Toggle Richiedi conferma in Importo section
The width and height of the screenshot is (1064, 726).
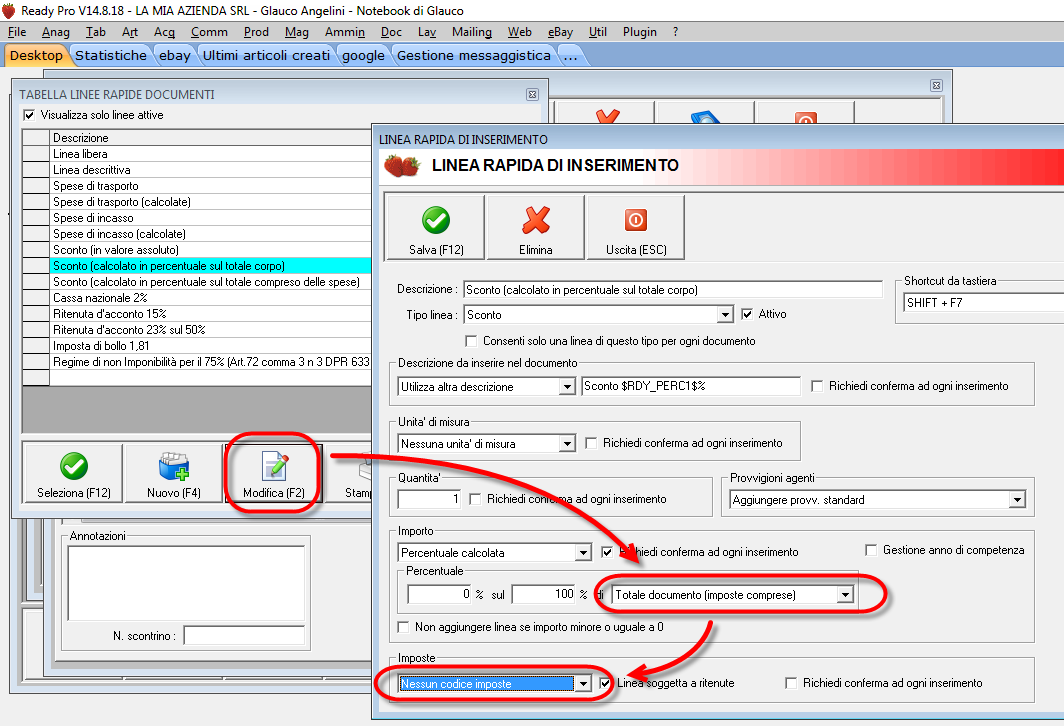[607, 552]
